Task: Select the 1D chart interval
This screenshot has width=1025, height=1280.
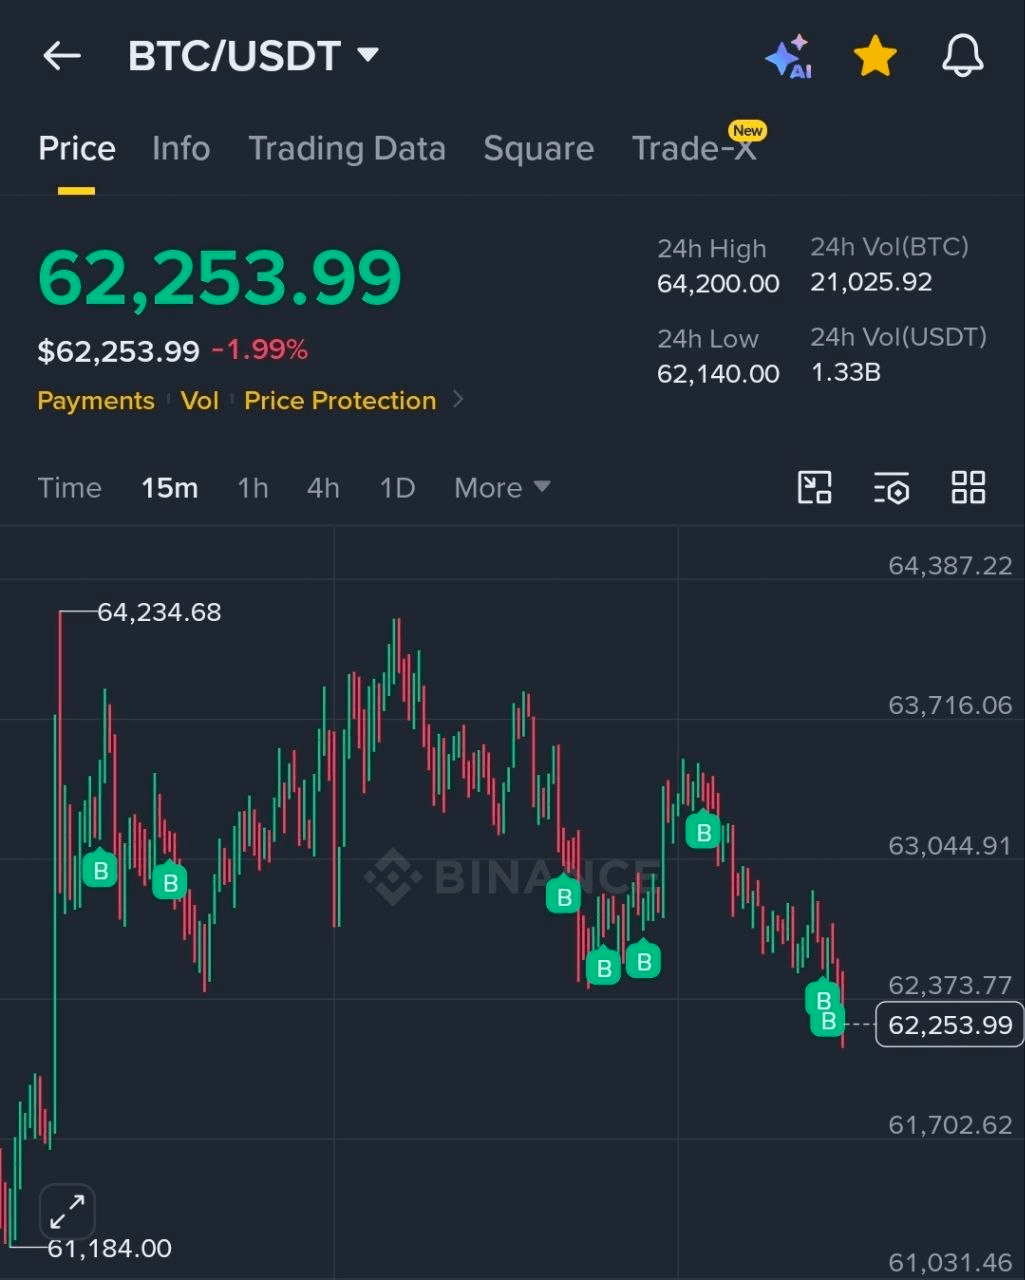Action: click(397, 488)
